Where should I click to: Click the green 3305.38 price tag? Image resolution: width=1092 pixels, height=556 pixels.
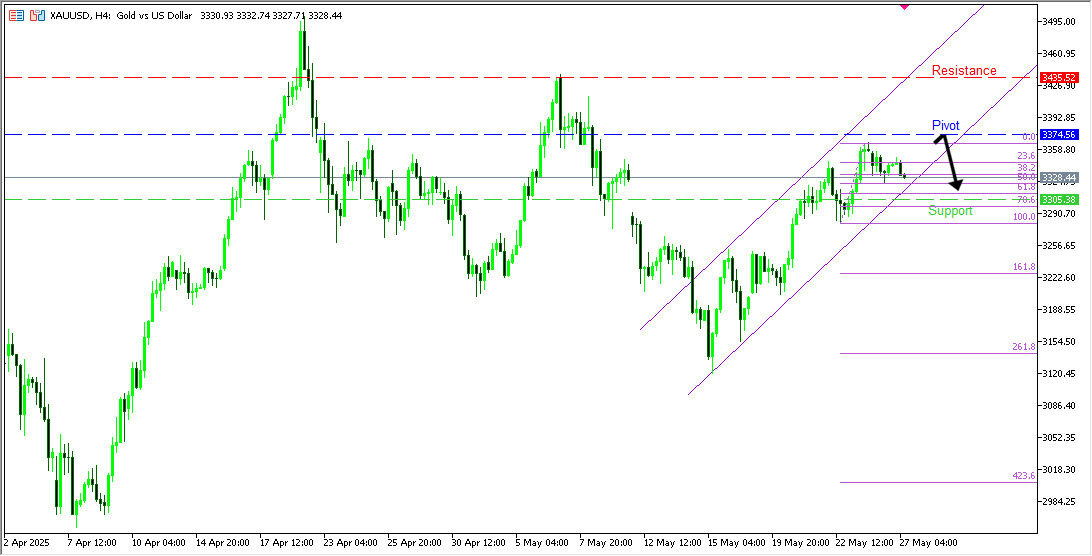(x=1057, y=200)
